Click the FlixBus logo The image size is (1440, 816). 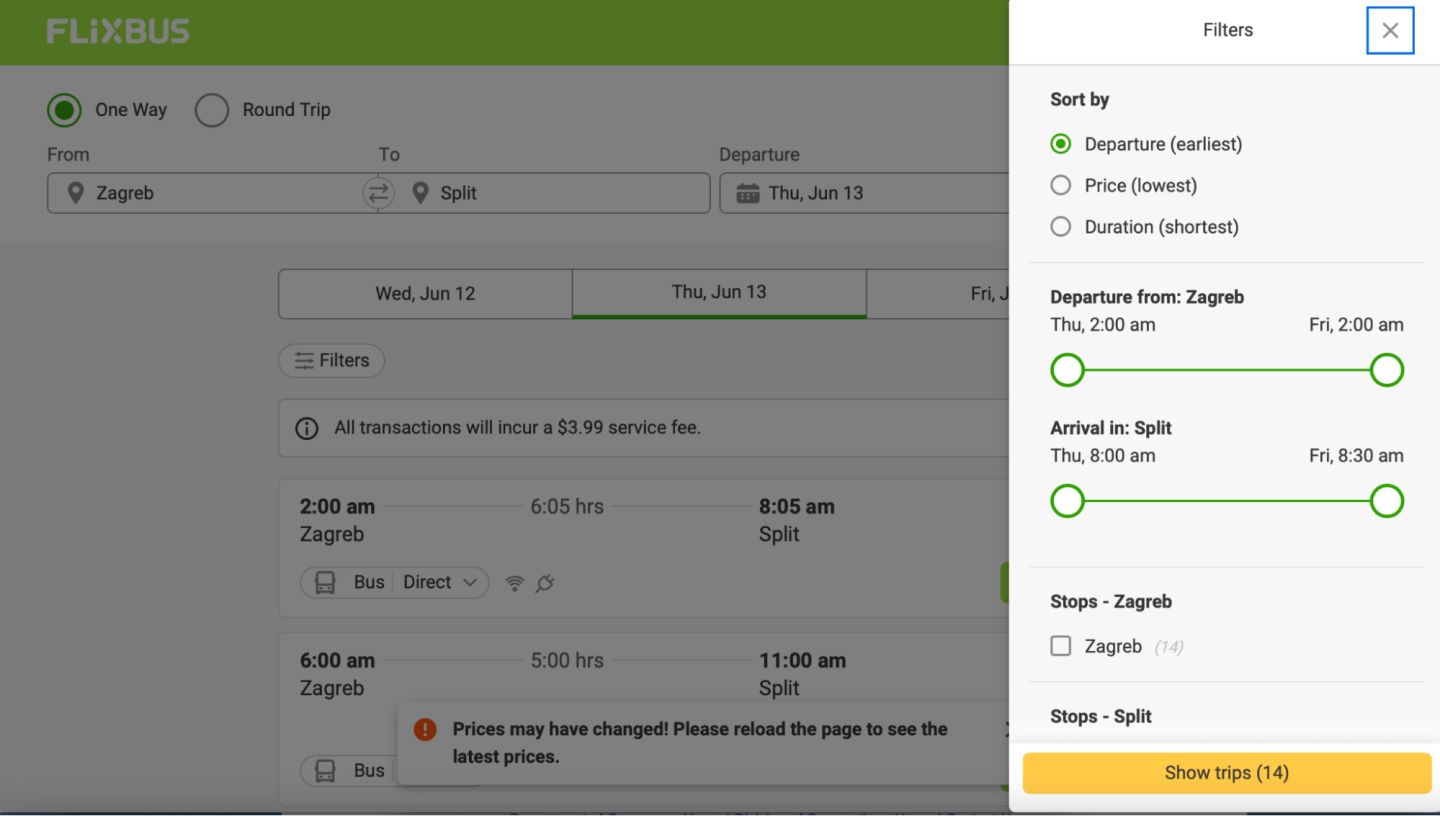(x=118, y=32)
